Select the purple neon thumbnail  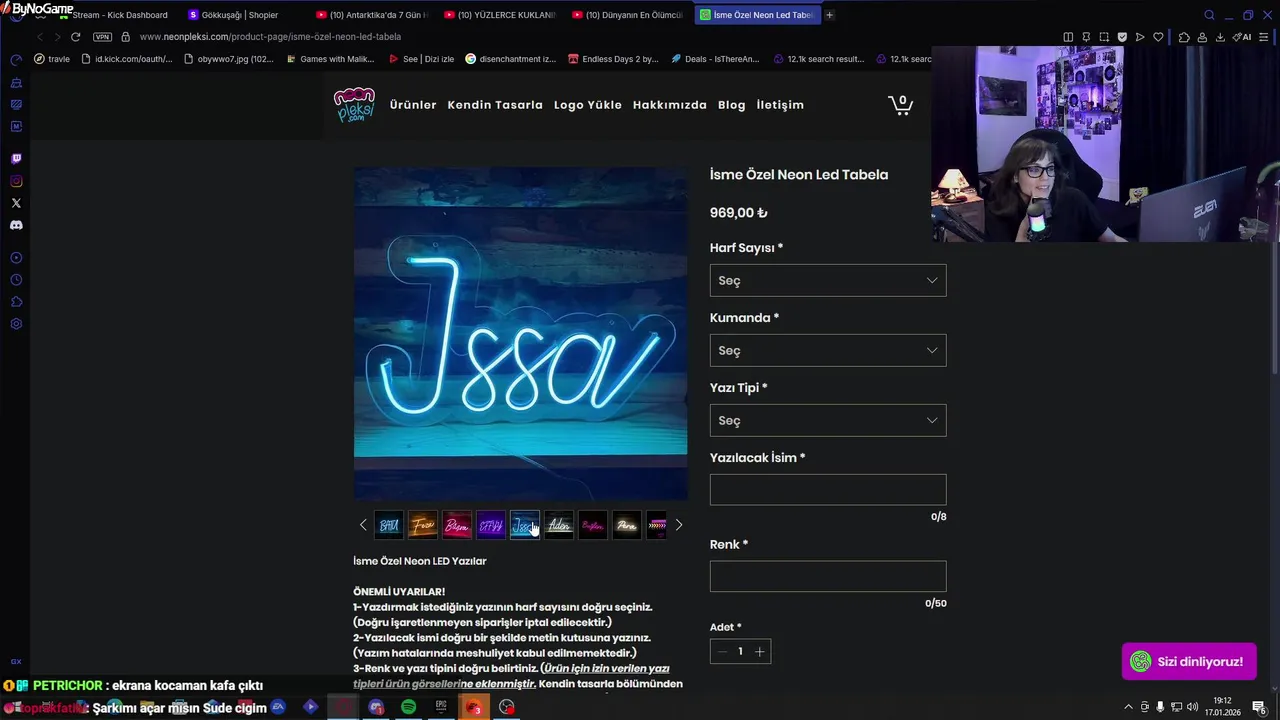click(x=491, y=525)
